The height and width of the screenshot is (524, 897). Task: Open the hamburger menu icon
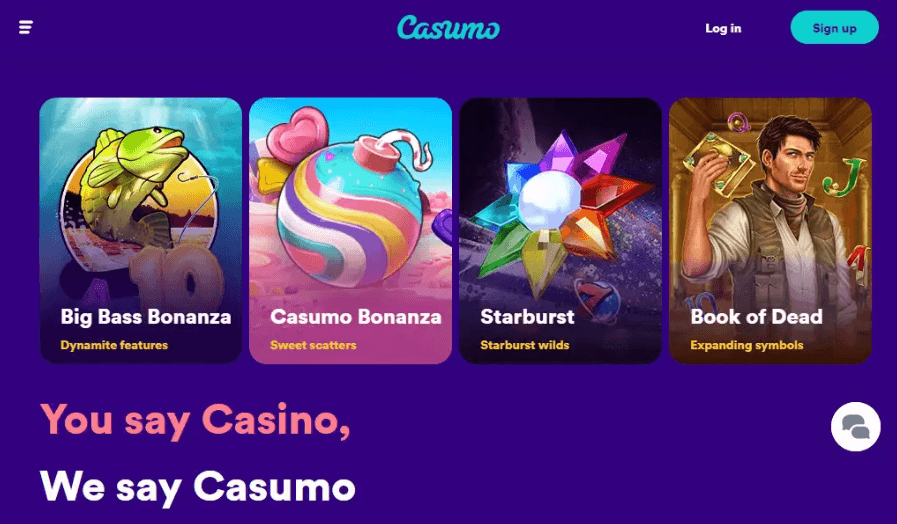click(26, 27)
